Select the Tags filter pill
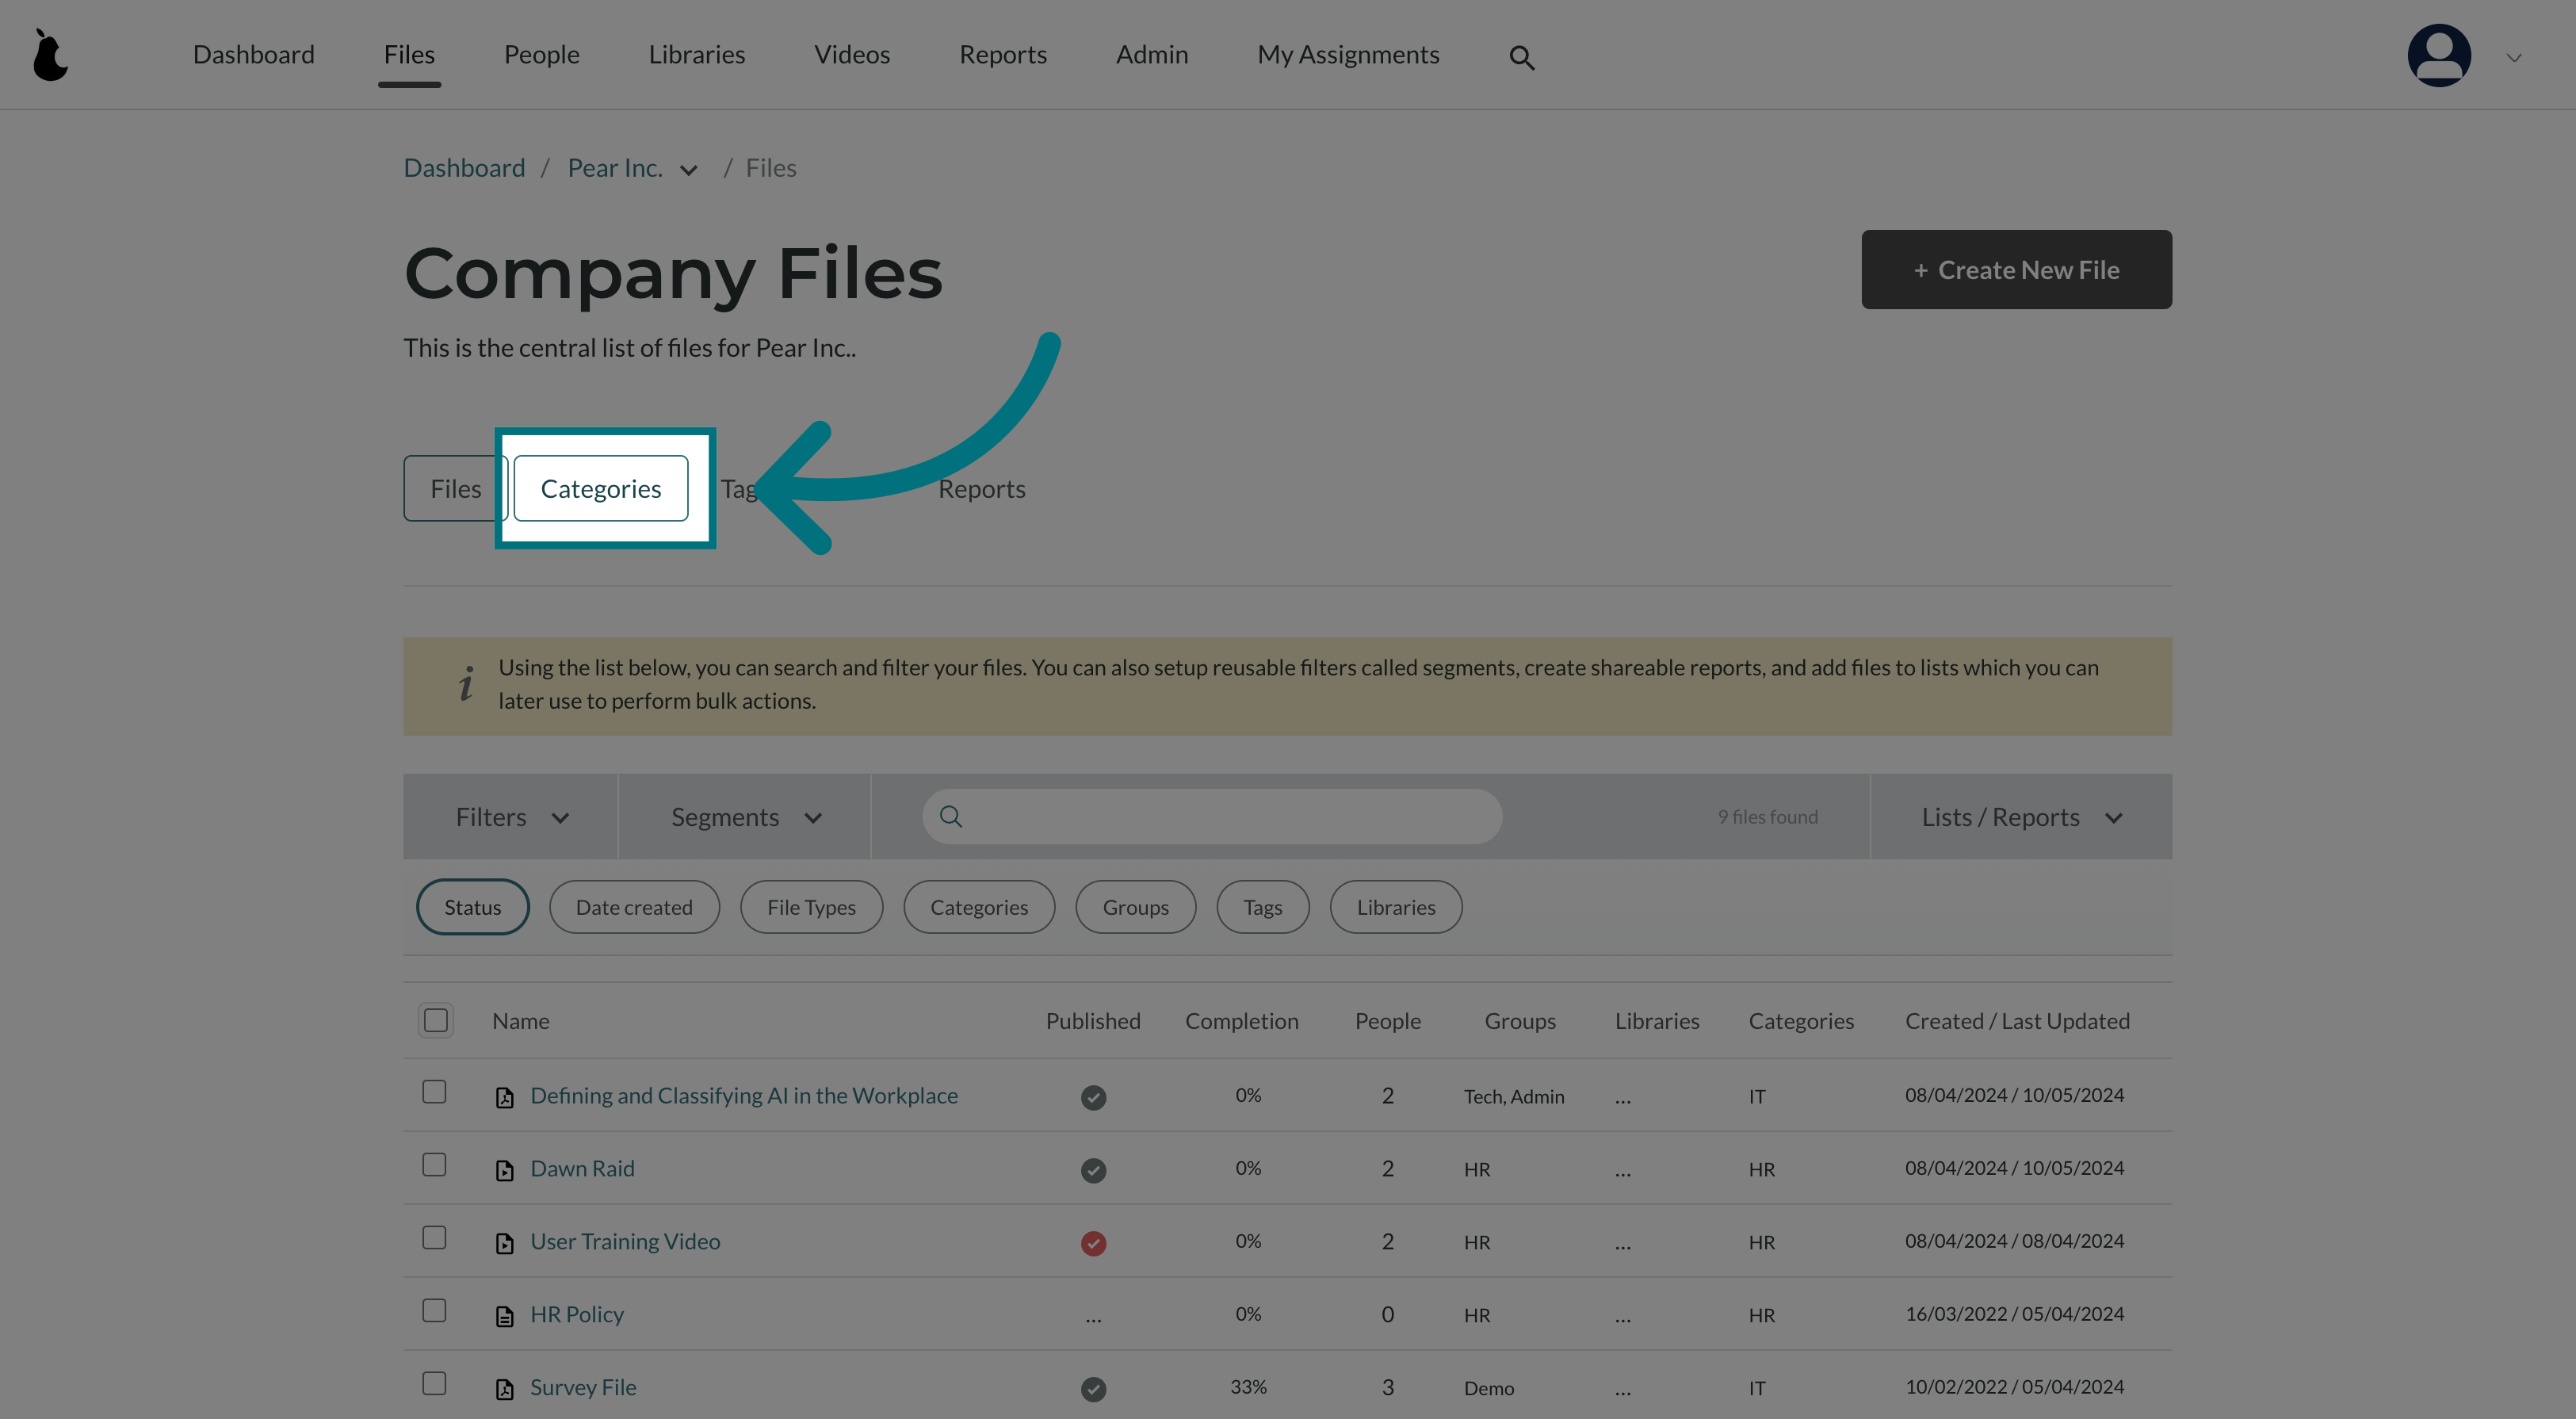Viewport: 2576px width, 1419px height. (x=1262, y=907)
